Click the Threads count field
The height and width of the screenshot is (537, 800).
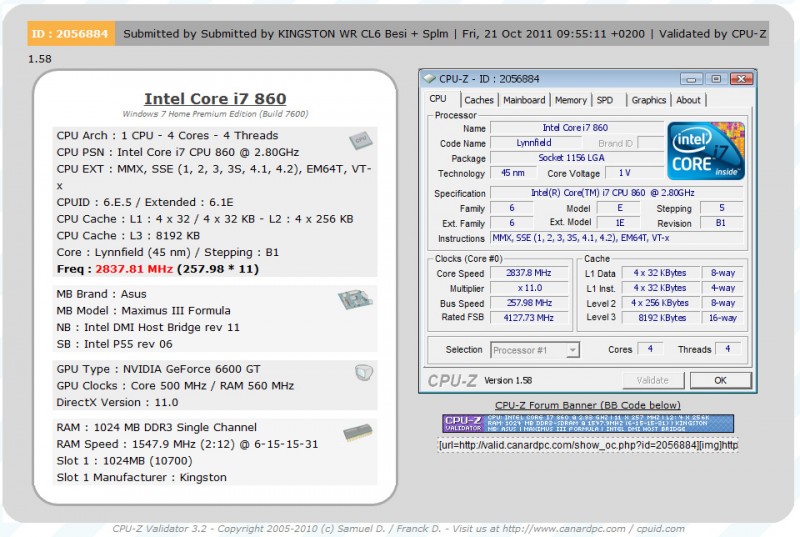[728, 349]
